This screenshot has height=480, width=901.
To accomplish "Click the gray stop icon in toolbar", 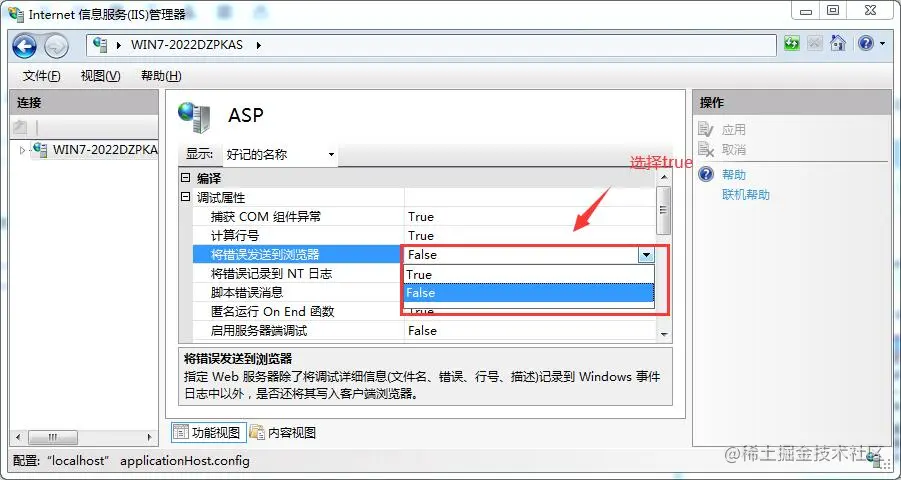I will point(814,44).
